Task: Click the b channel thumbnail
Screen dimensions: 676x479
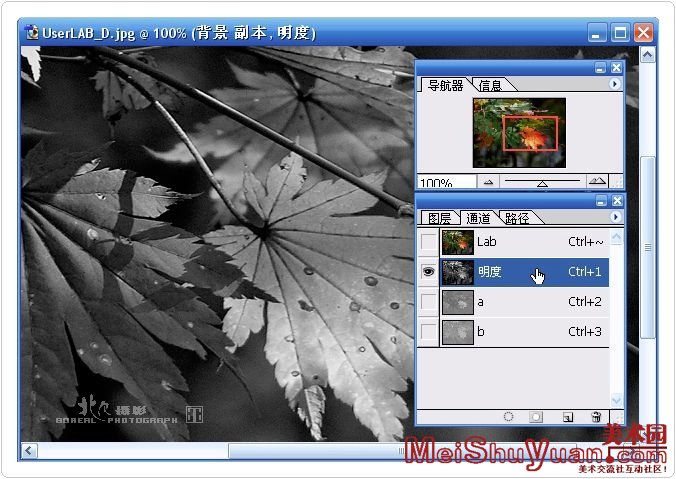Action: coord(458,332)
